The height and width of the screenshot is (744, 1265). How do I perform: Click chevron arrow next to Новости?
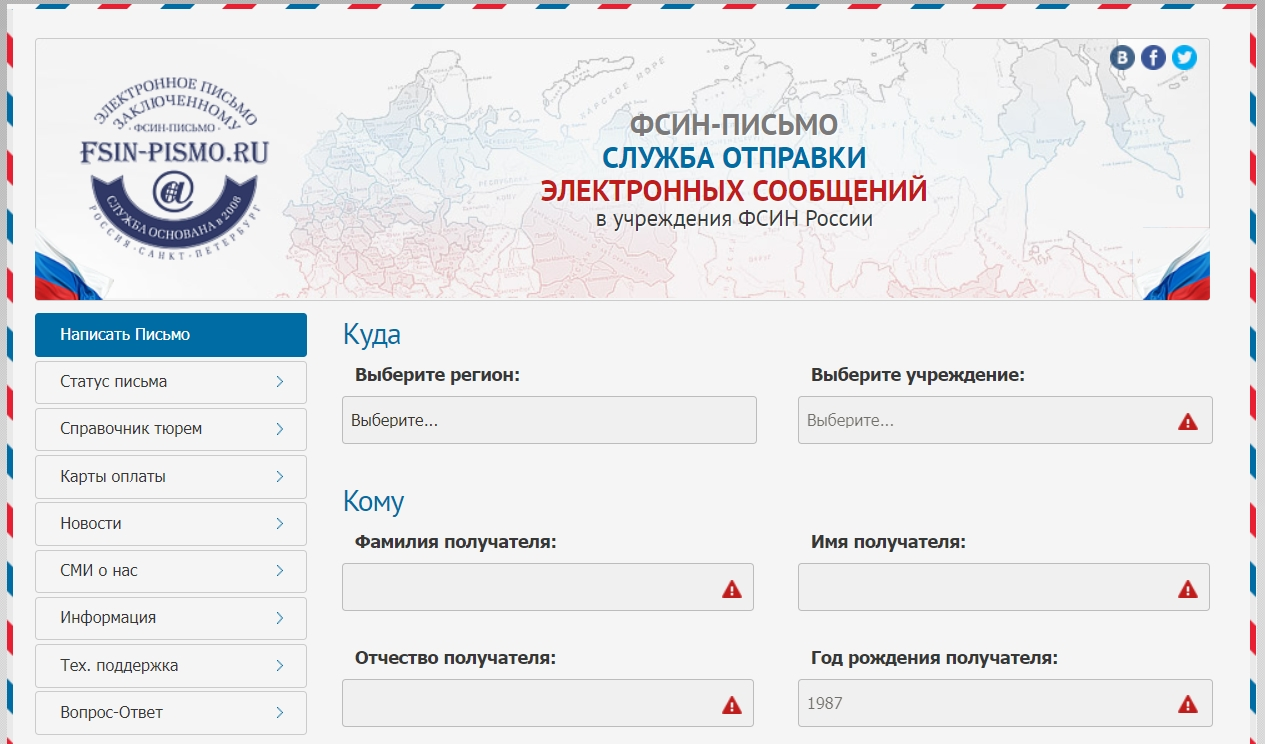point(280,524)
